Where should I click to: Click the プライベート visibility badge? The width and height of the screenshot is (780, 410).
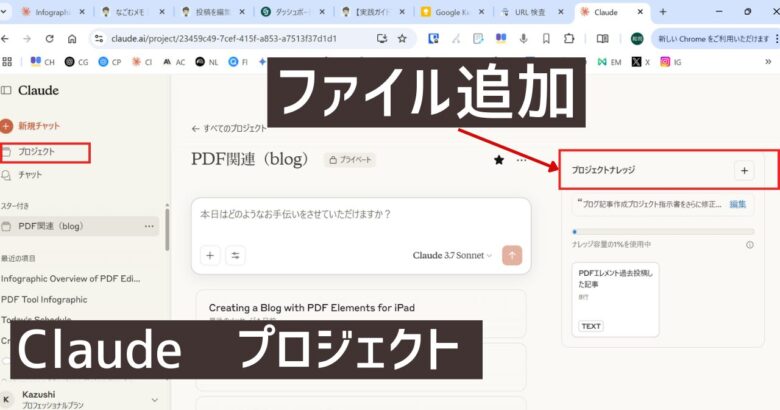[x=350, y=160]
